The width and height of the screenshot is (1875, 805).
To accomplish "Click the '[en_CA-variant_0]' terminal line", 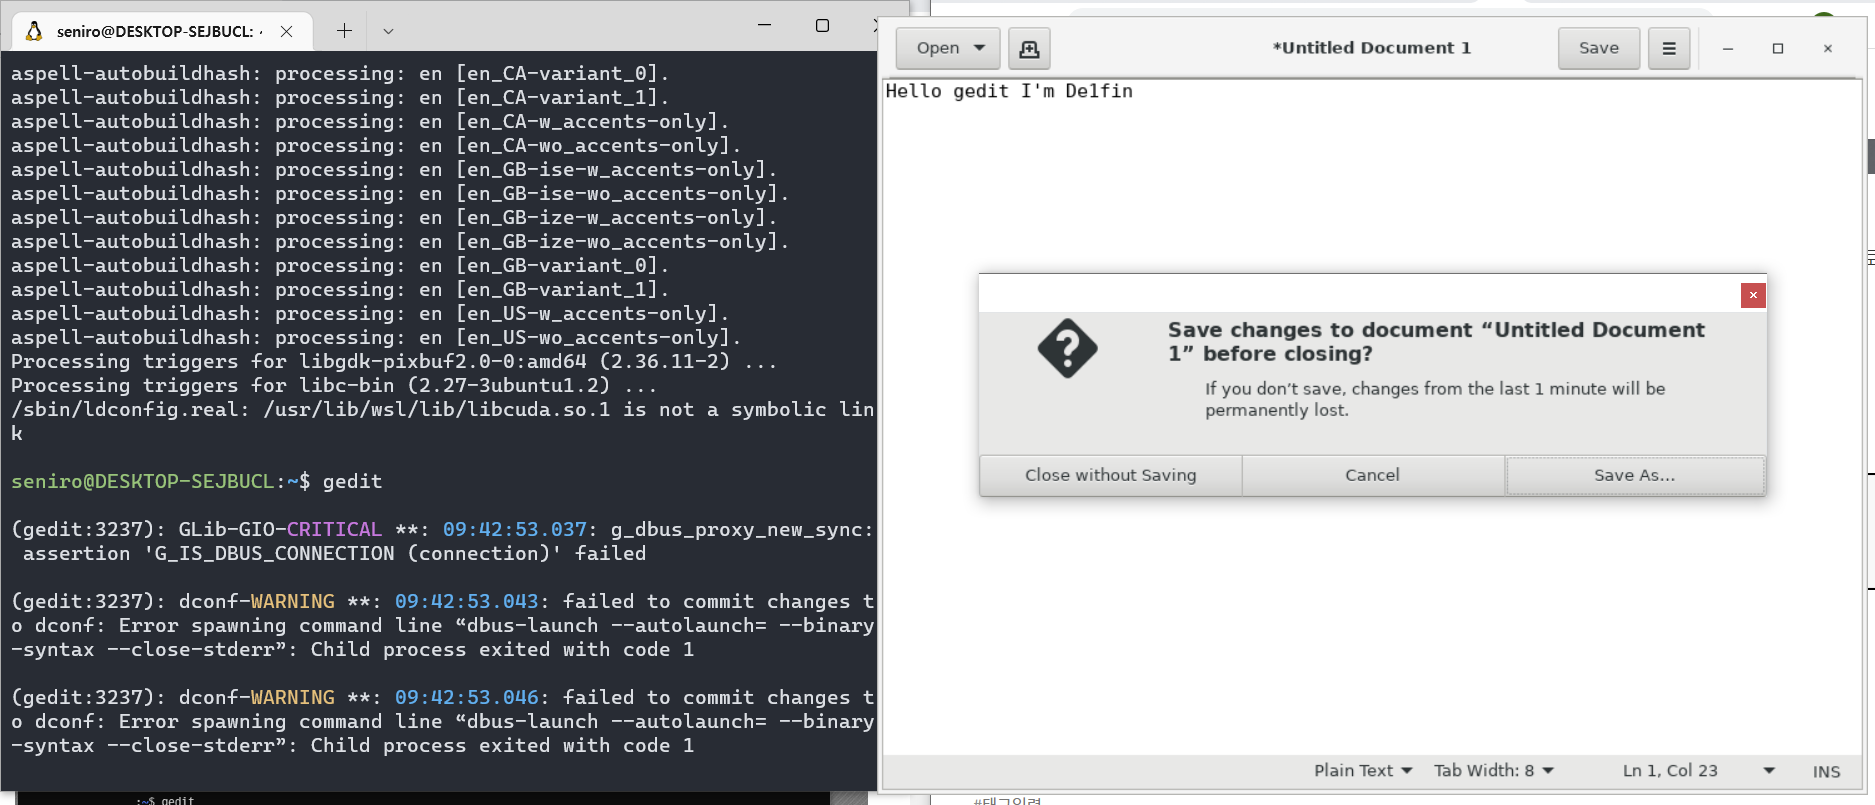I will point(340,73).
